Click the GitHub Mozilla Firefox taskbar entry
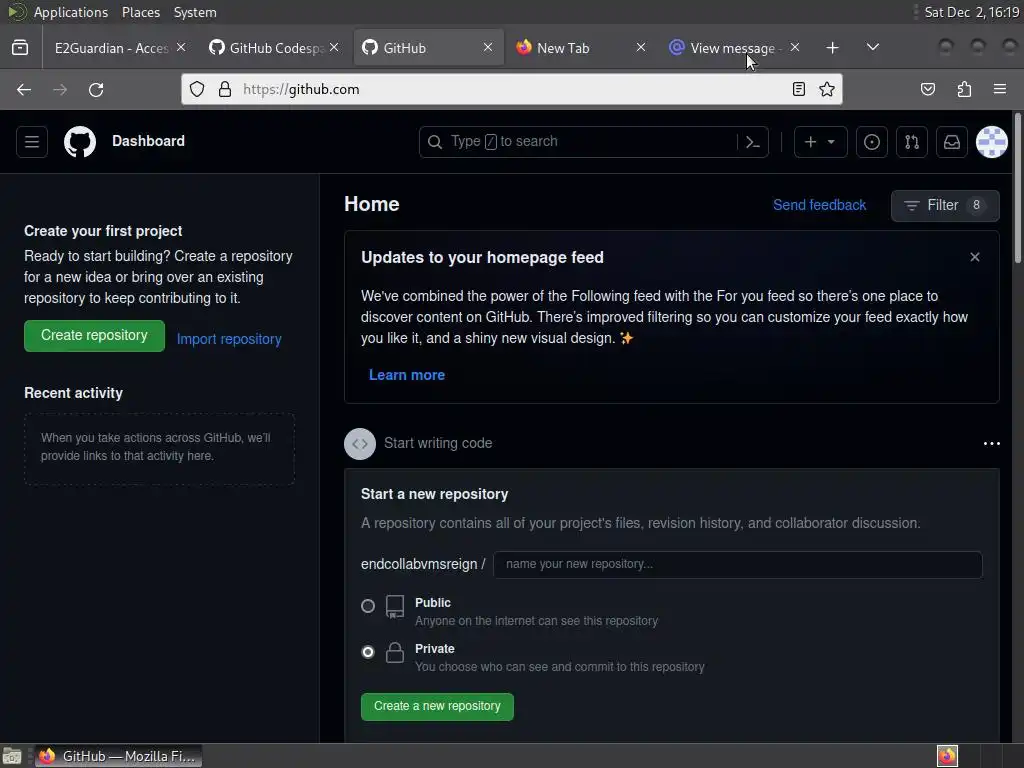Screen dimensions: 1024x768 118,756
